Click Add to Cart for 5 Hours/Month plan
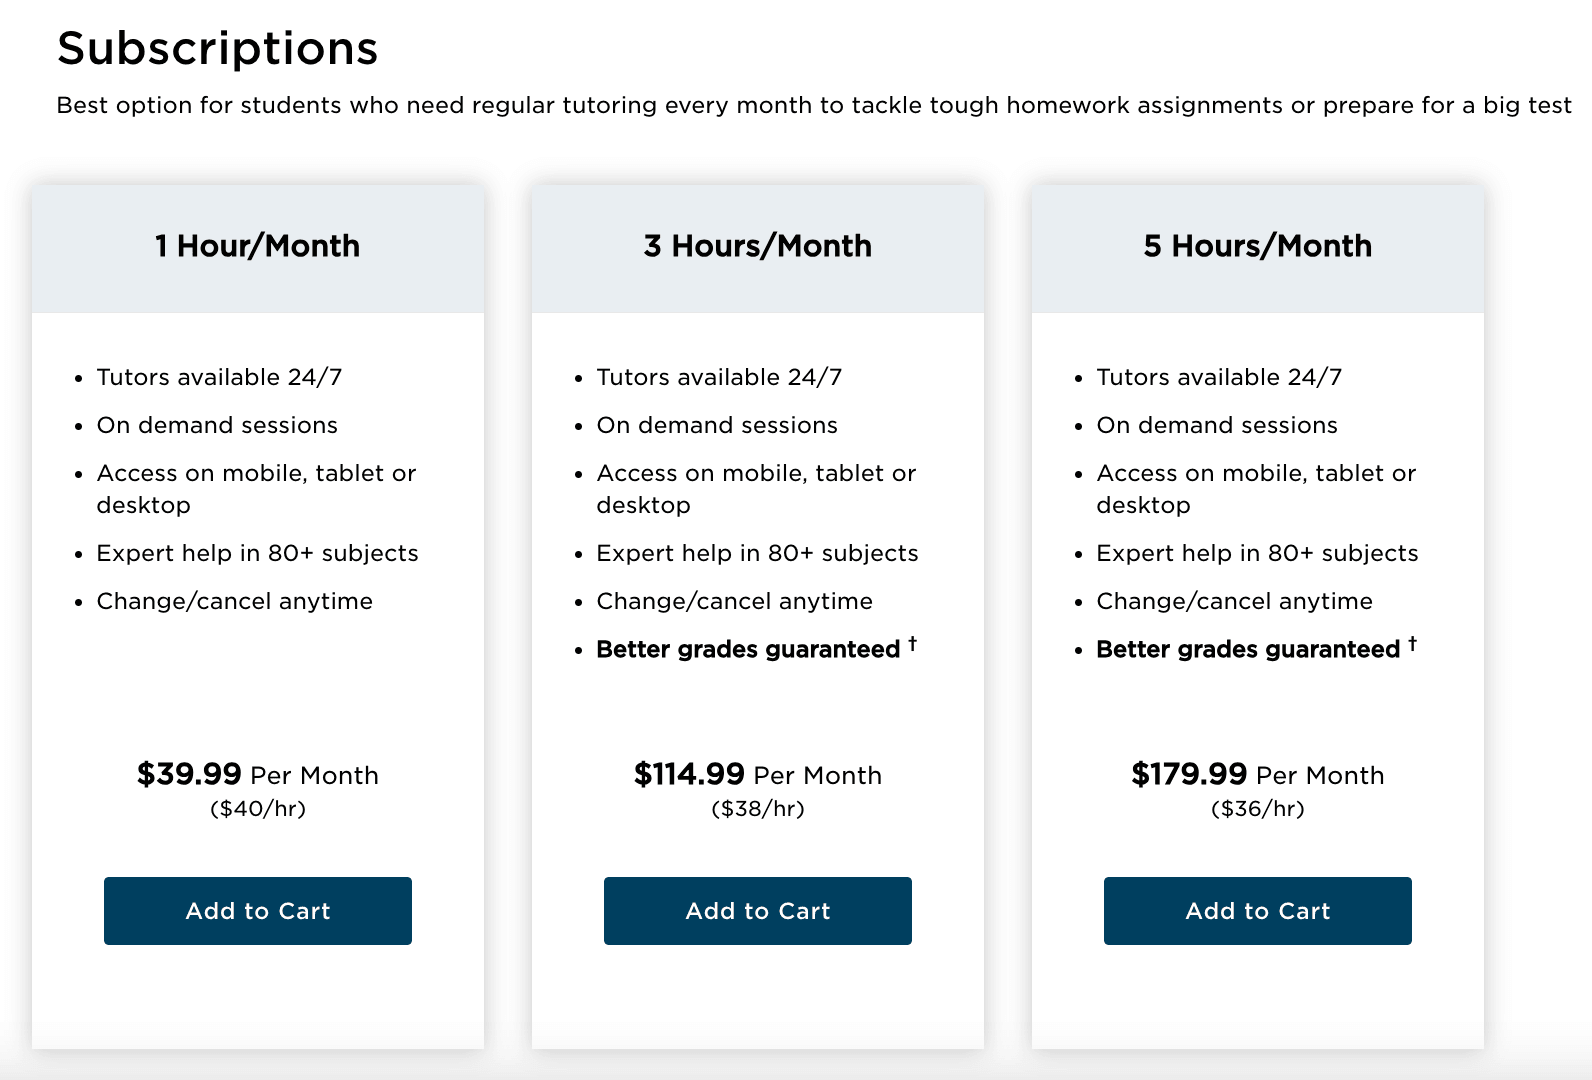This screenshot has height=1080, width=1592. pos(1257,911)
